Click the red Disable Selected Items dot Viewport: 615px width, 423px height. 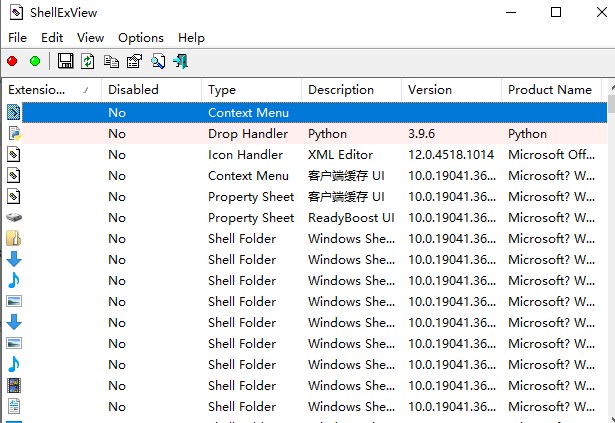pyautogui.click(x=13, y=62)
